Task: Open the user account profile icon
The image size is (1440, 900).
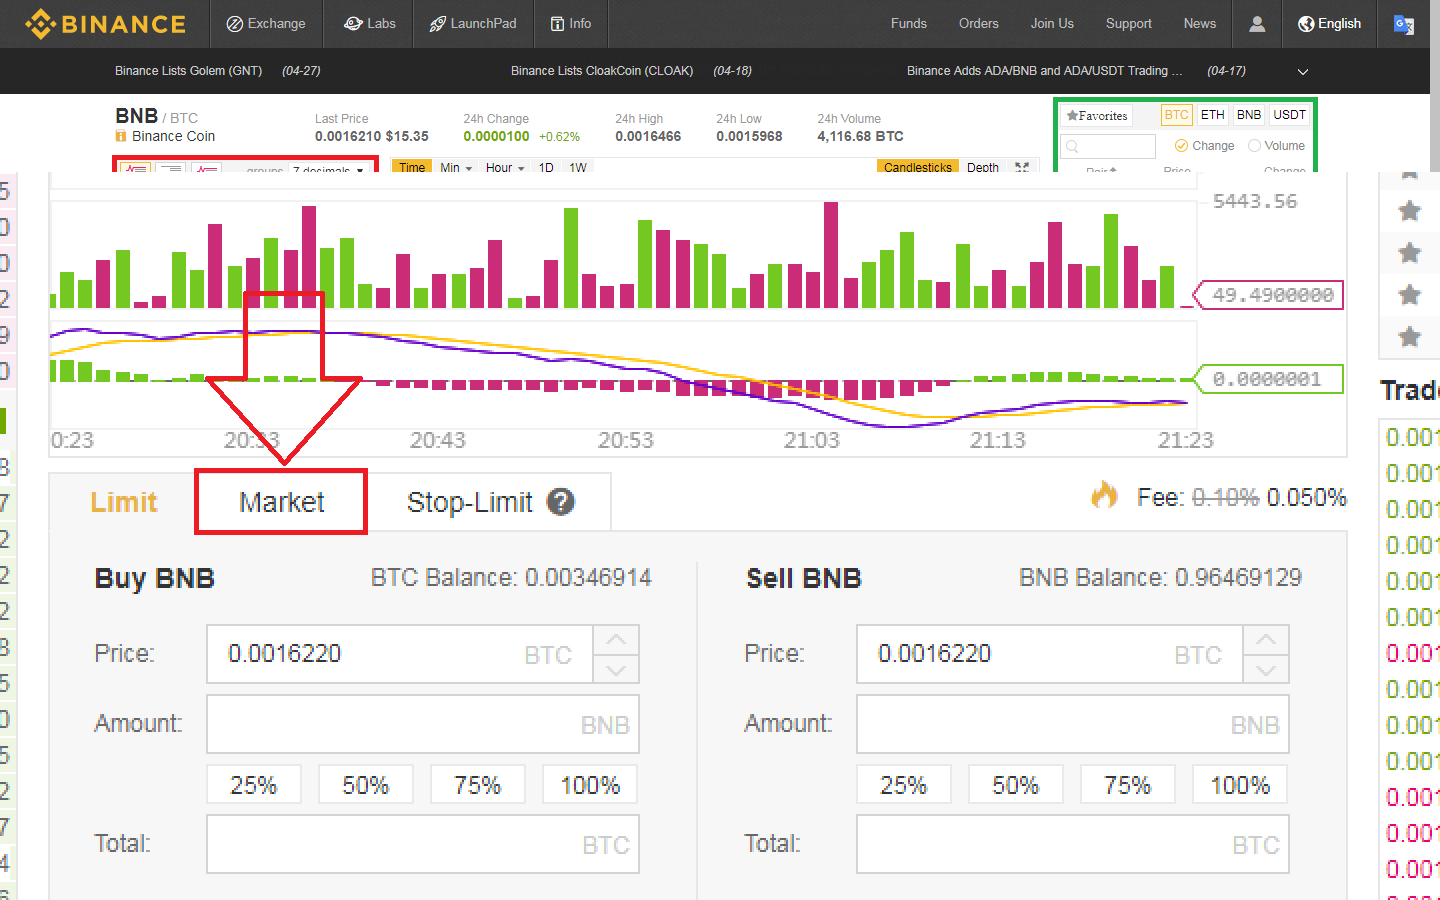Action: 1257,24
